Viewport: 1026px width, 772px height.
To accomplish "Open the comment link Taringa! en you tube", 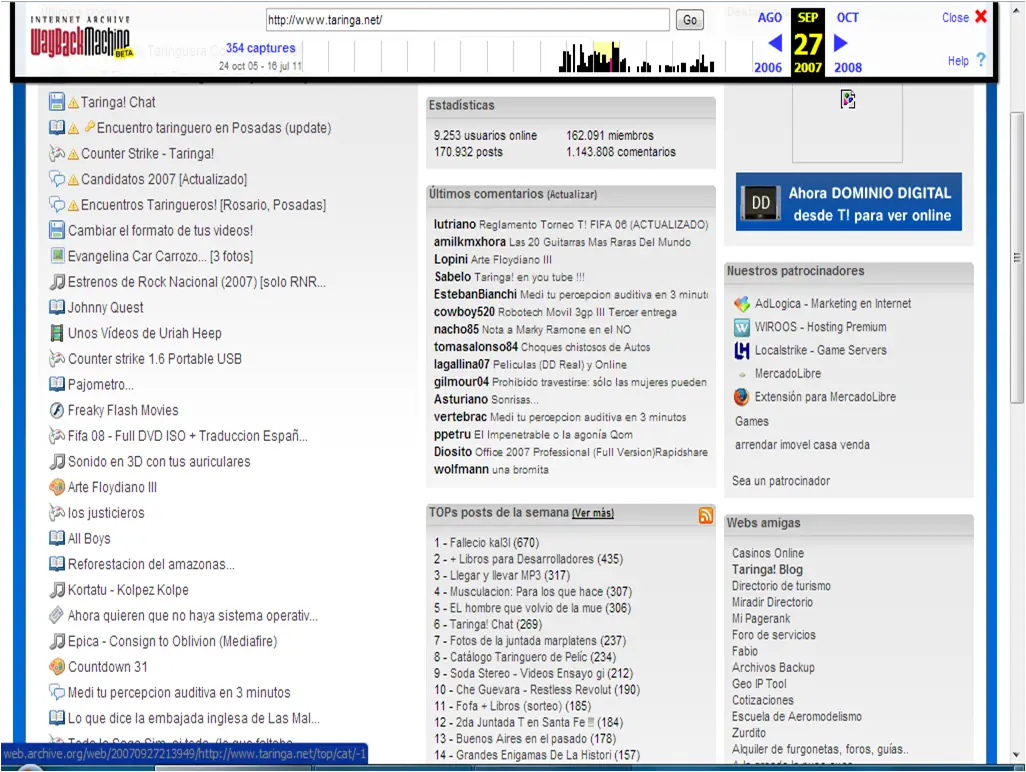I will 529,277.
